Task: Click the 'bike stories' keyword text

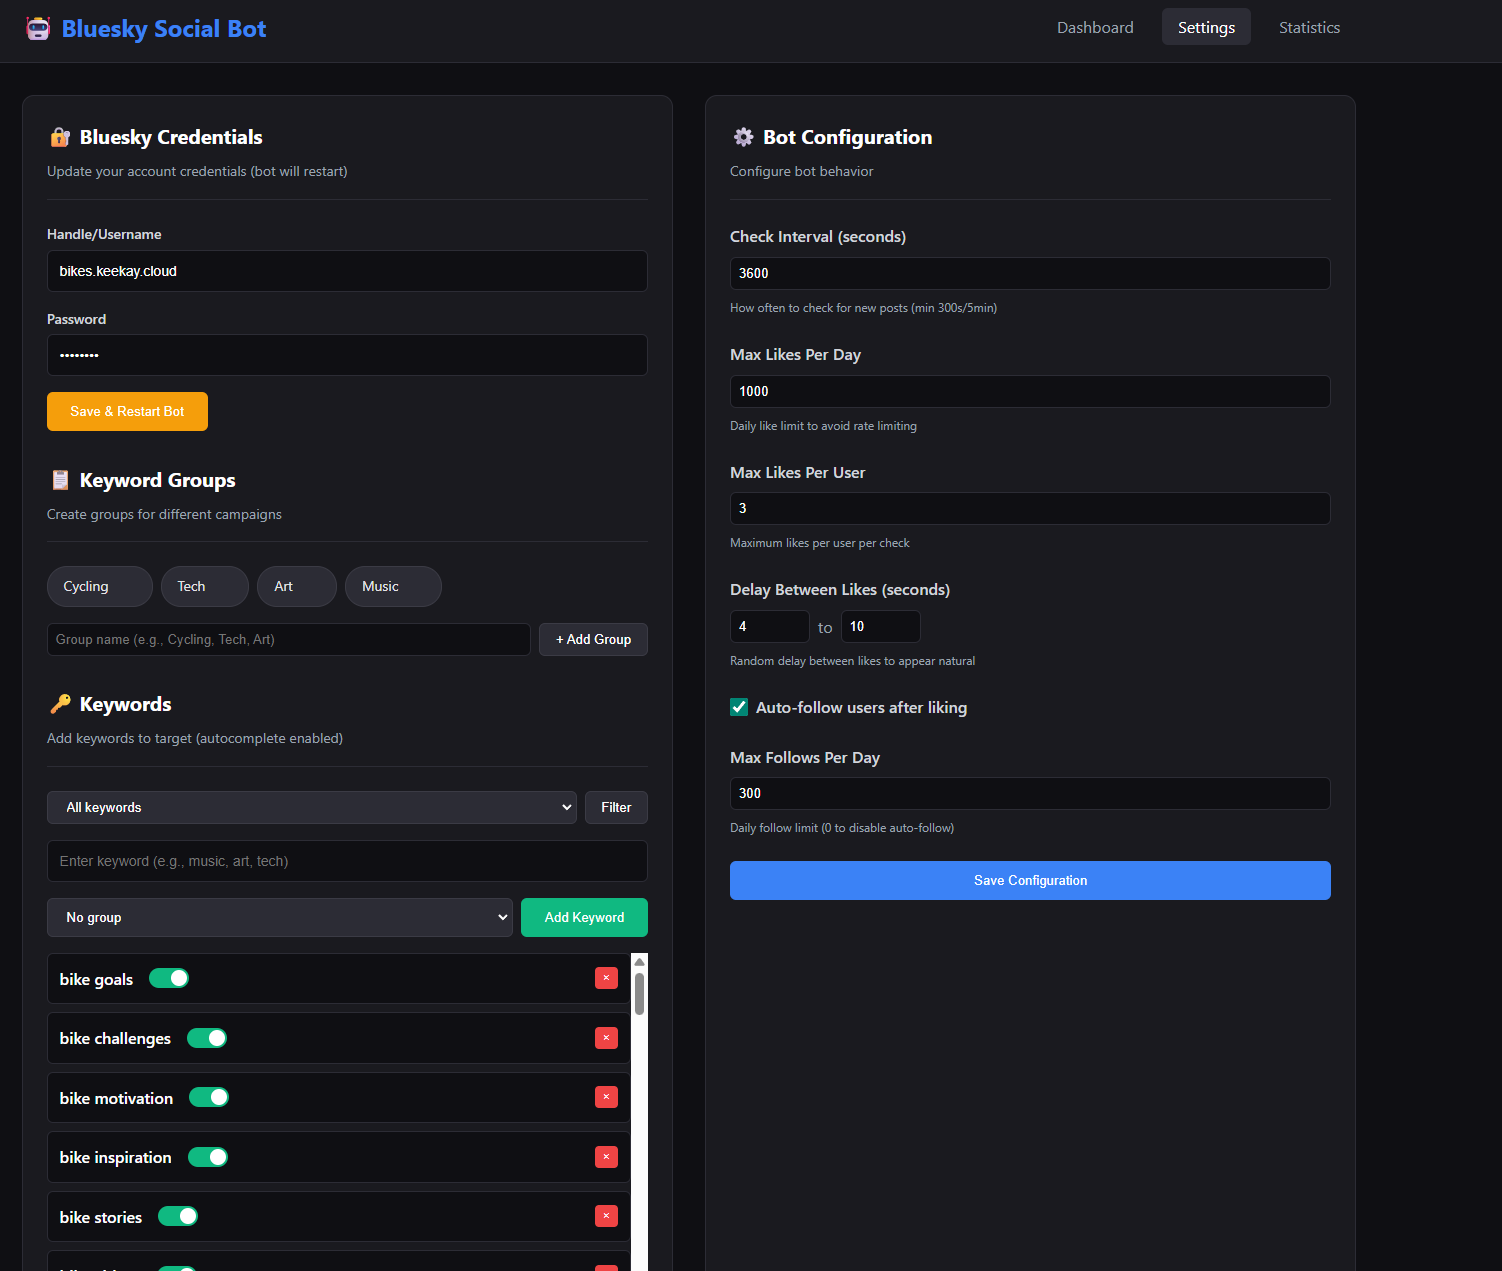Action: (x=101, y=1217)
